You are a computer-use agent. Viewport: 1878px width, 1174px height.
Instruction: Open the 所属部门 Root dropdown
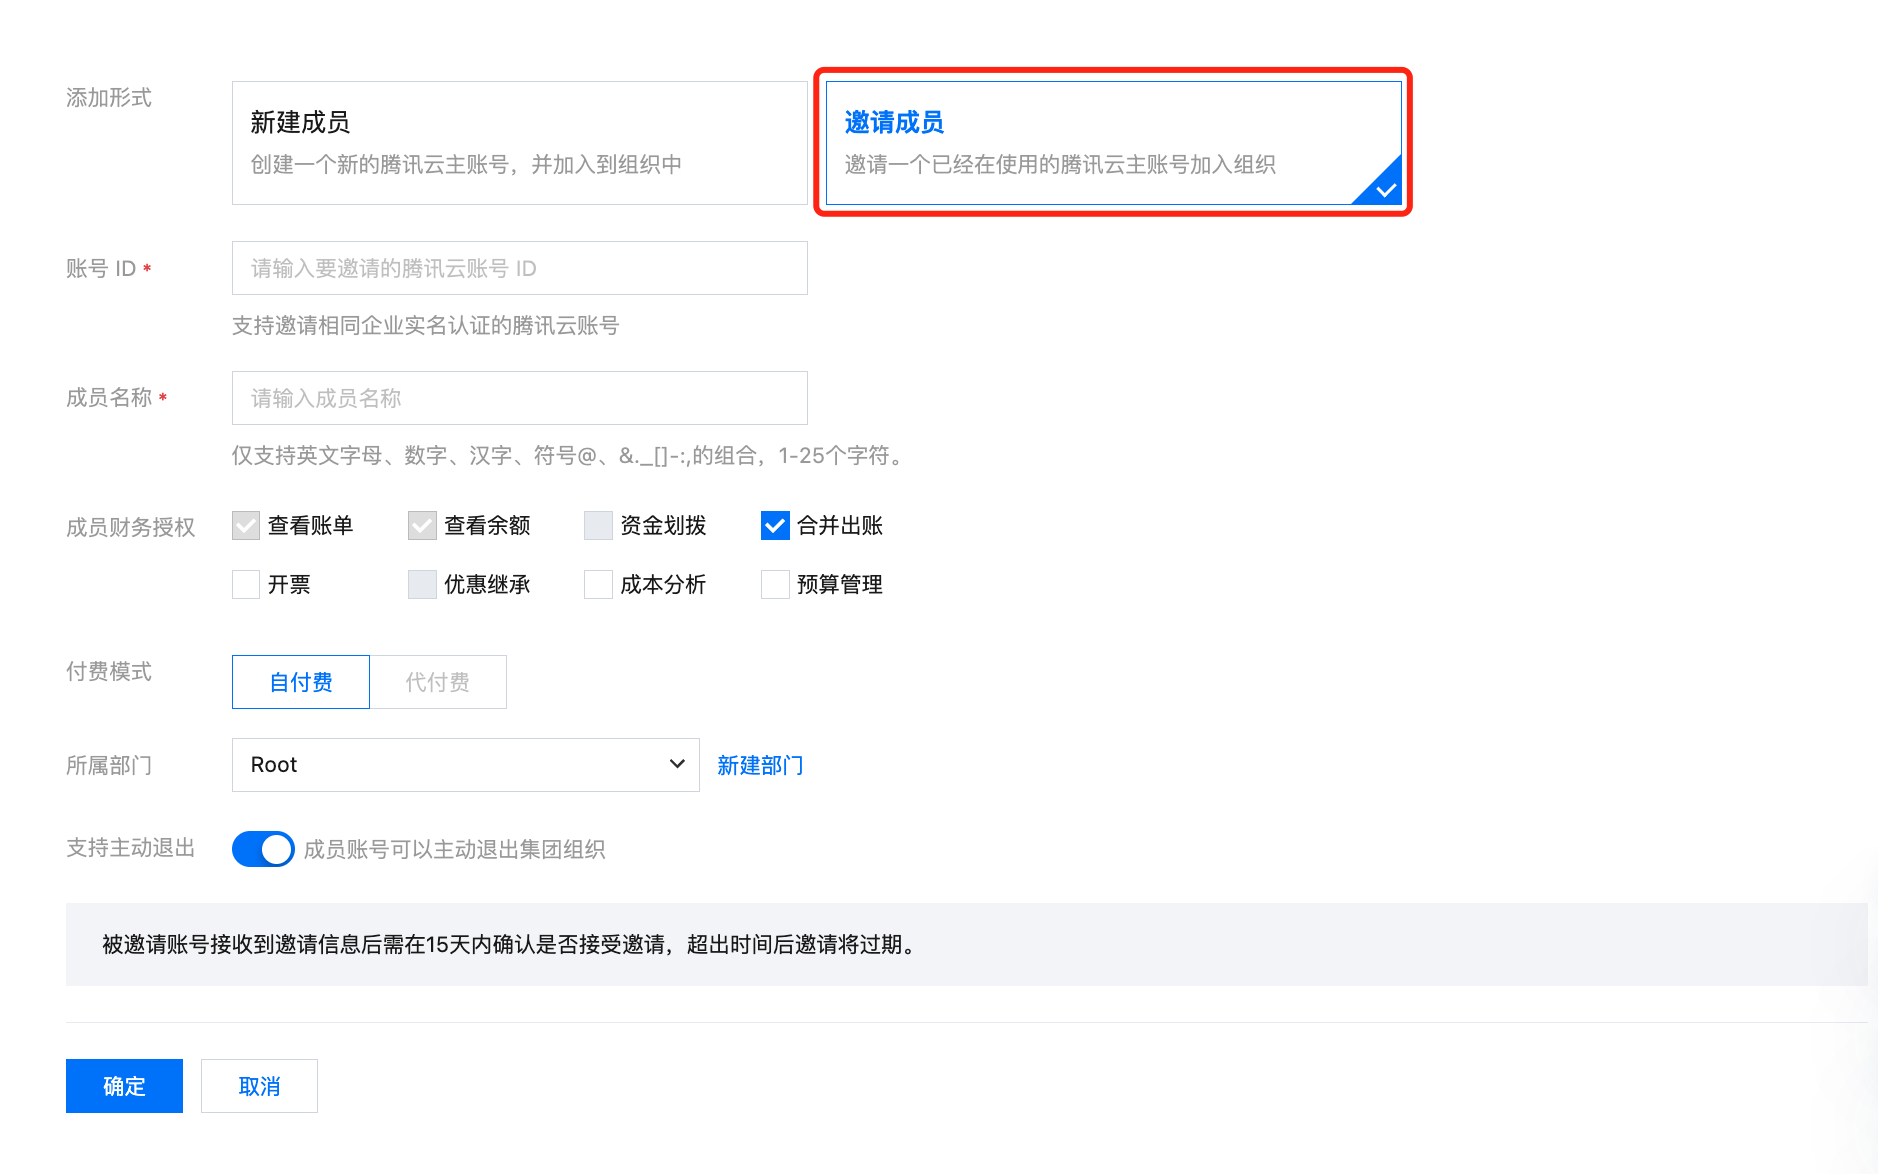[465, 765]
